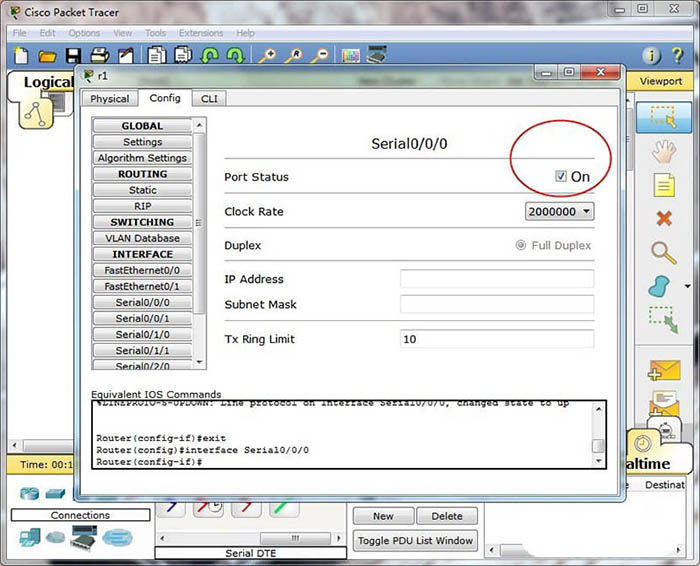Choose the Select tool in right panel
700x566 pixels.
point(663,117)
